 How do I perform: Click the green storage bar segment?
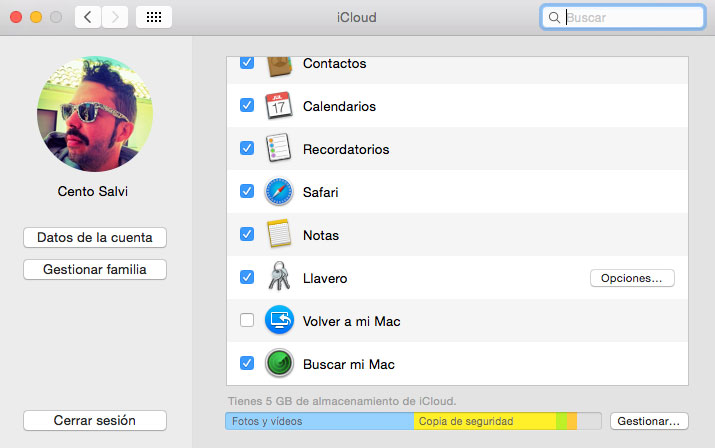tap(561, 421)
